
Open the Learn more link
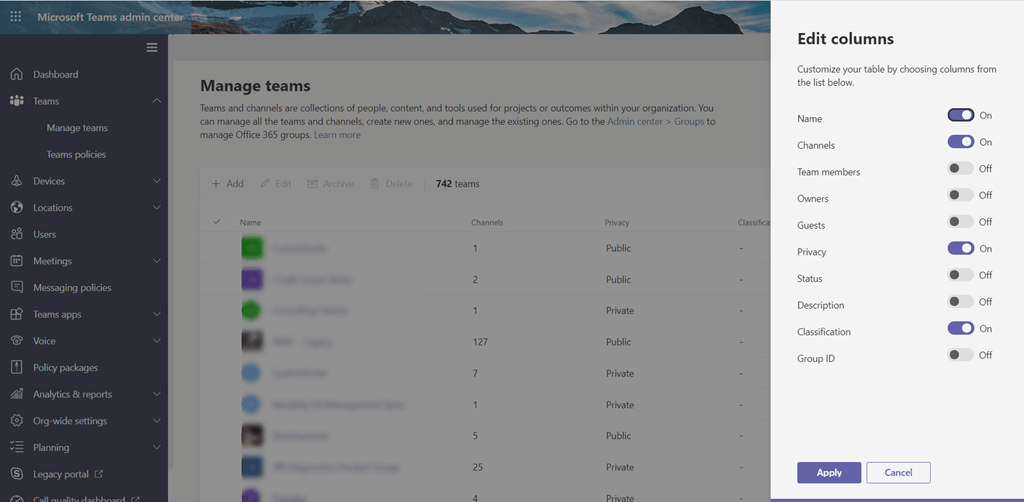pyautogui.click(x=337, y=135)
